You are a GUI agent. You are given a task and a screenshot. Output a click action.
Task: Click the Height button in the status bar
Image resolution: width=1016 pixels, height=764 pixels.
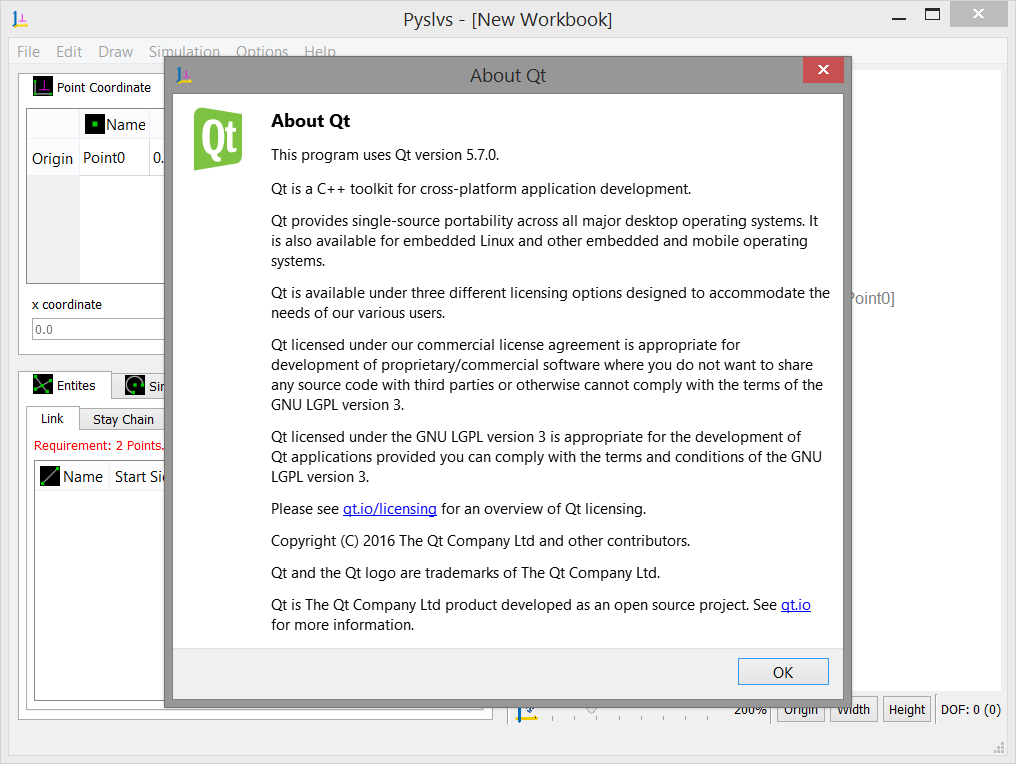point(906,710)
